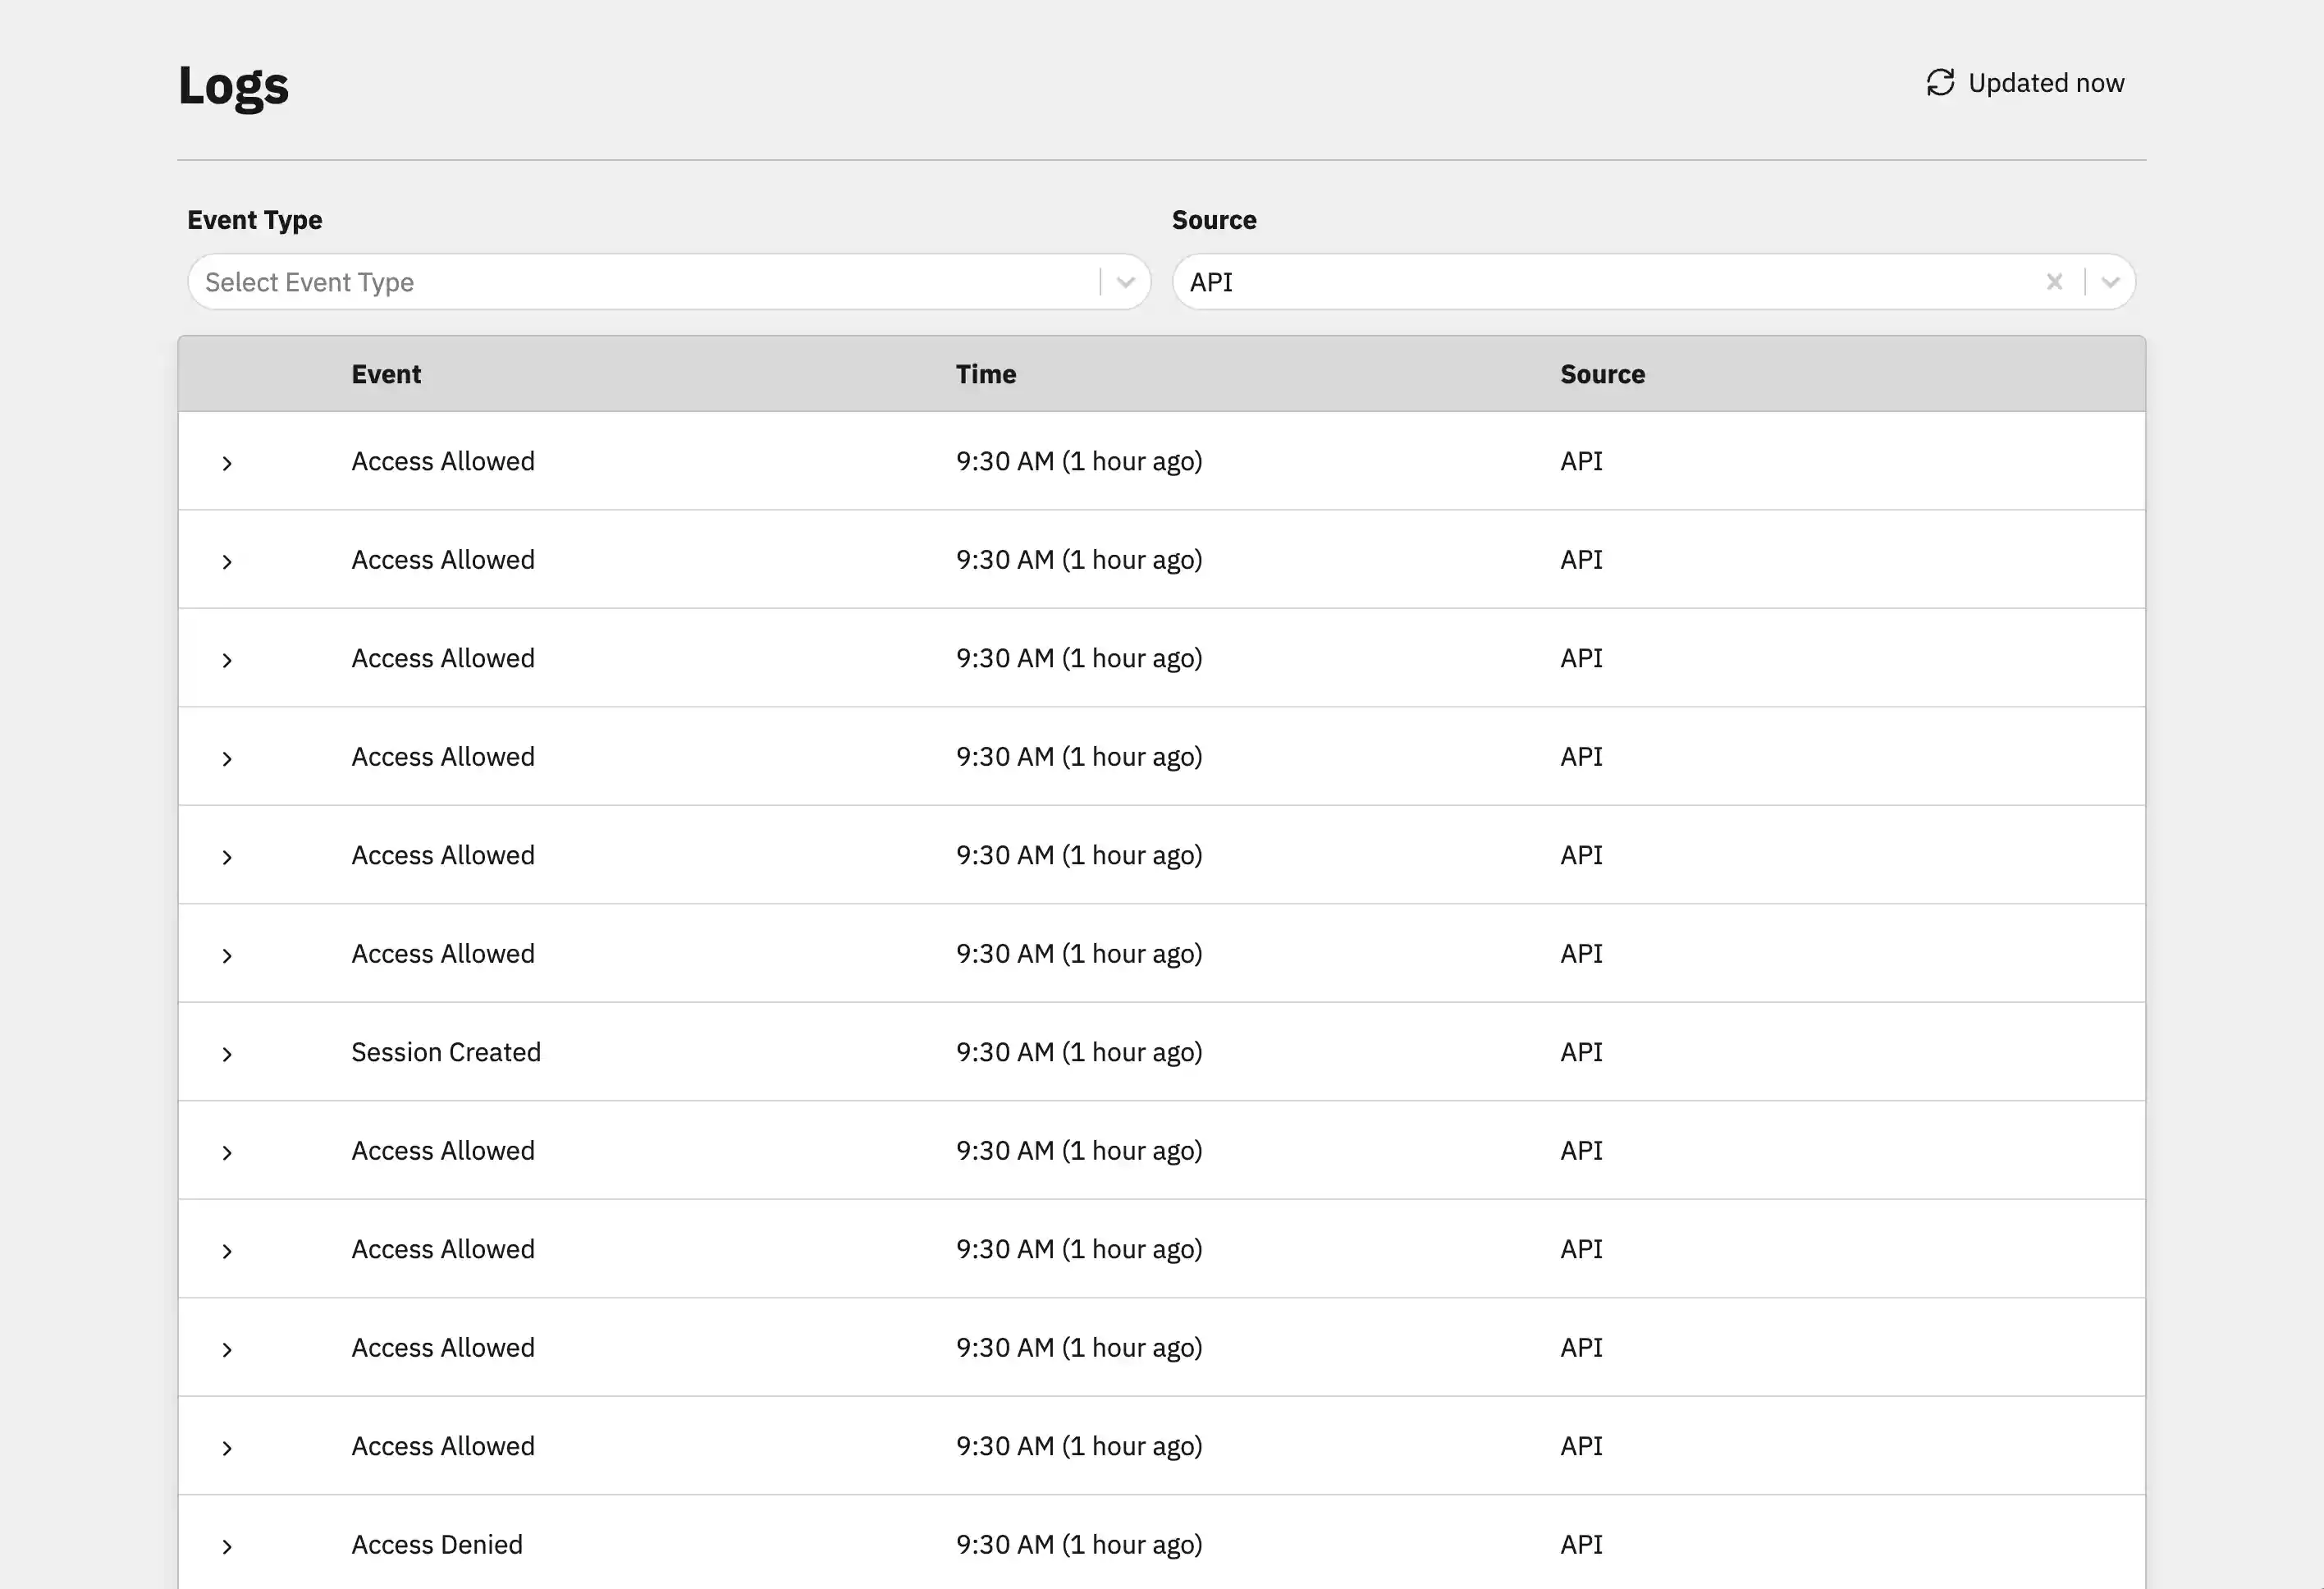Click the refresh icon beside Updated now

[1939, 82]
